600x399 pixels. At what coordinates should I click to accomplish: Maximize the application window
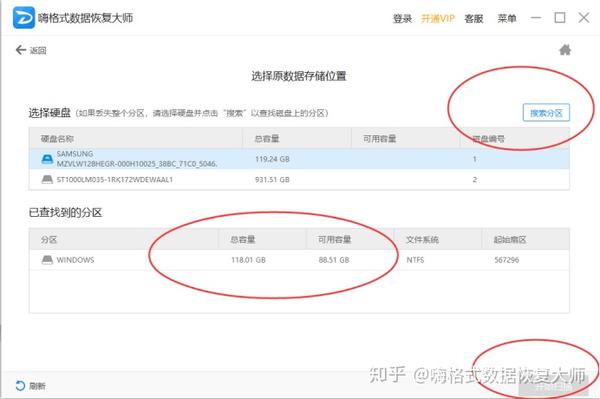tap(560, 18)
